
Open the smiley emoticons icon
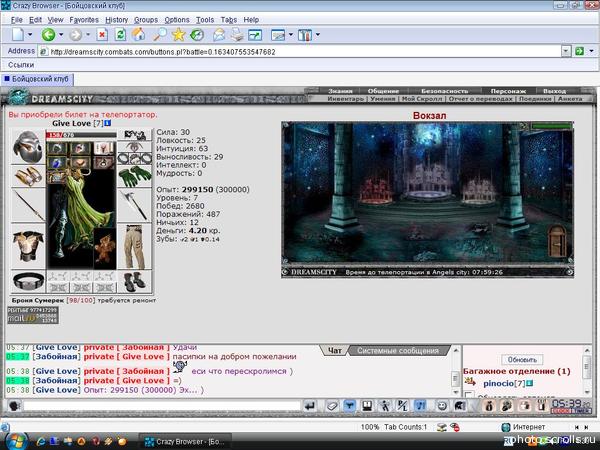(x=442, y=406)
